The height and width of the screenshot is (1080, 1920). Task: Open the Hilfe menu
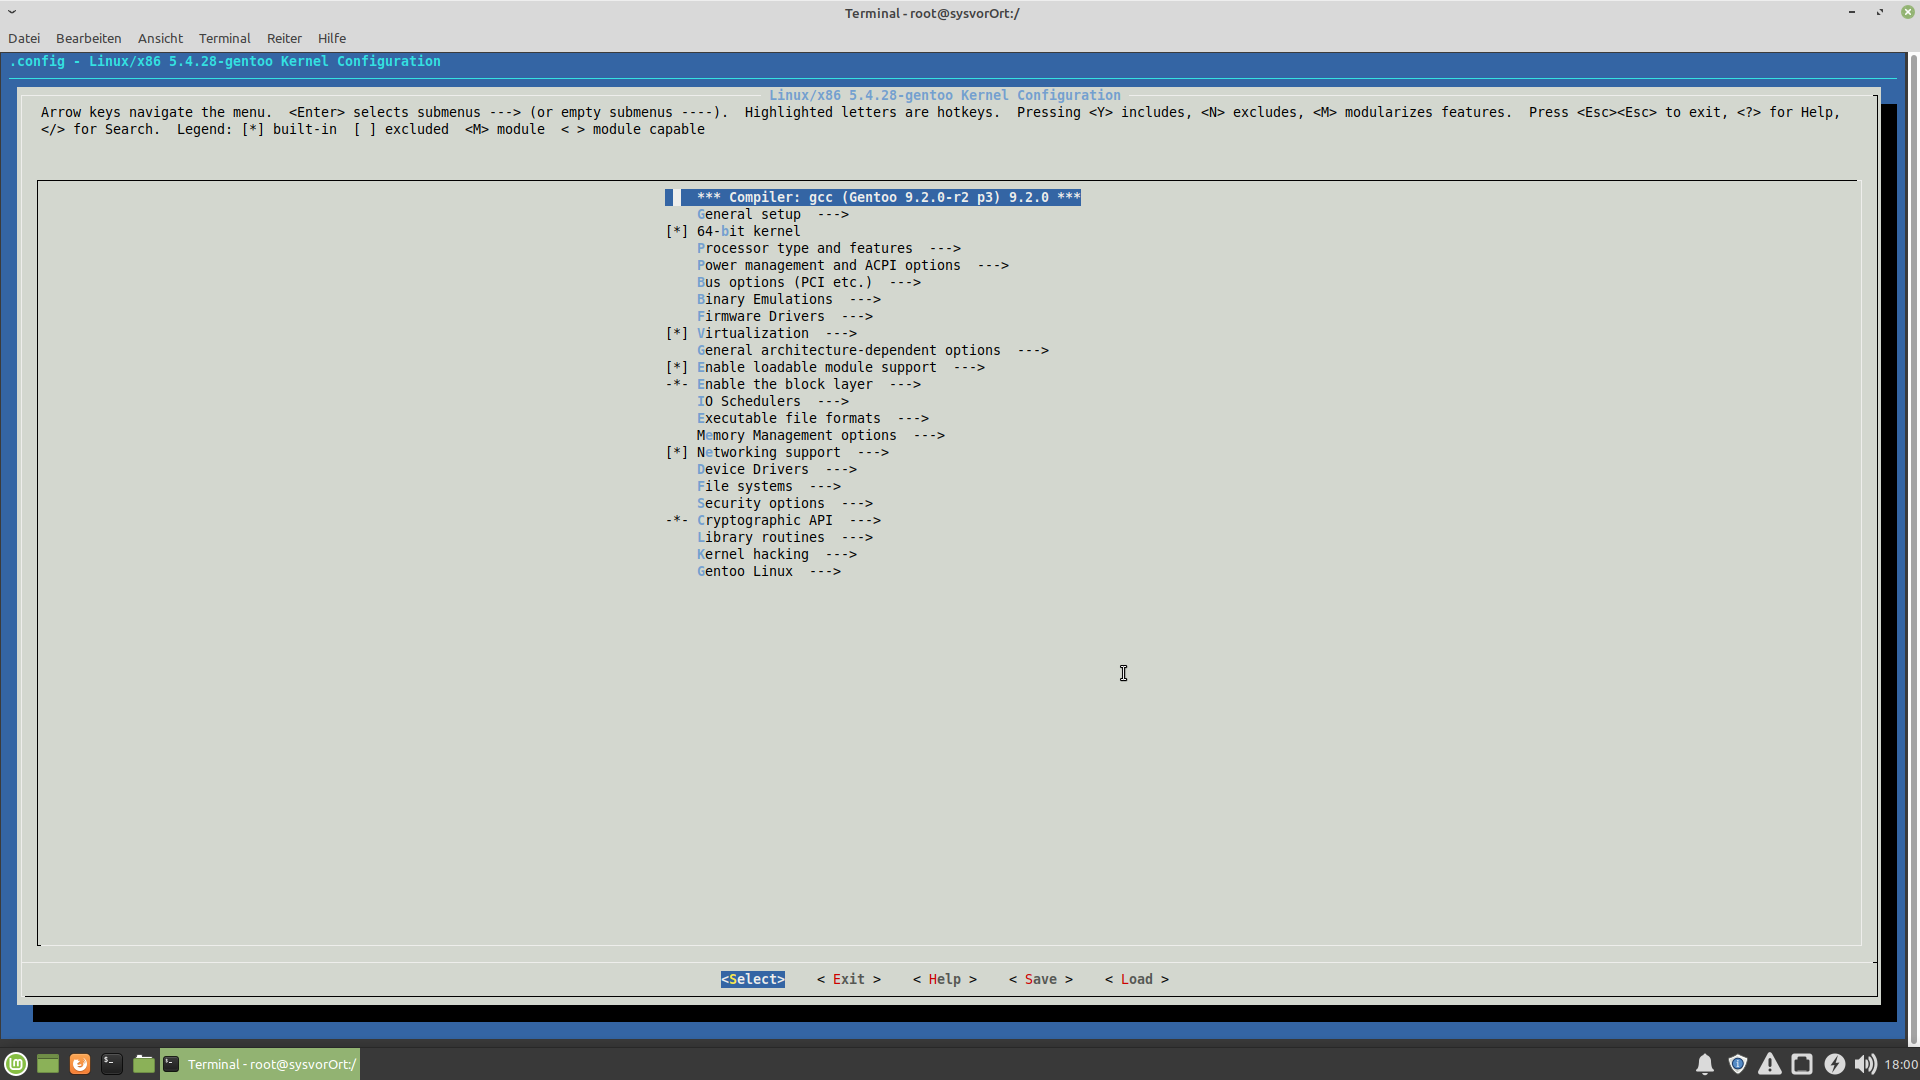click(x=332, y=38)
